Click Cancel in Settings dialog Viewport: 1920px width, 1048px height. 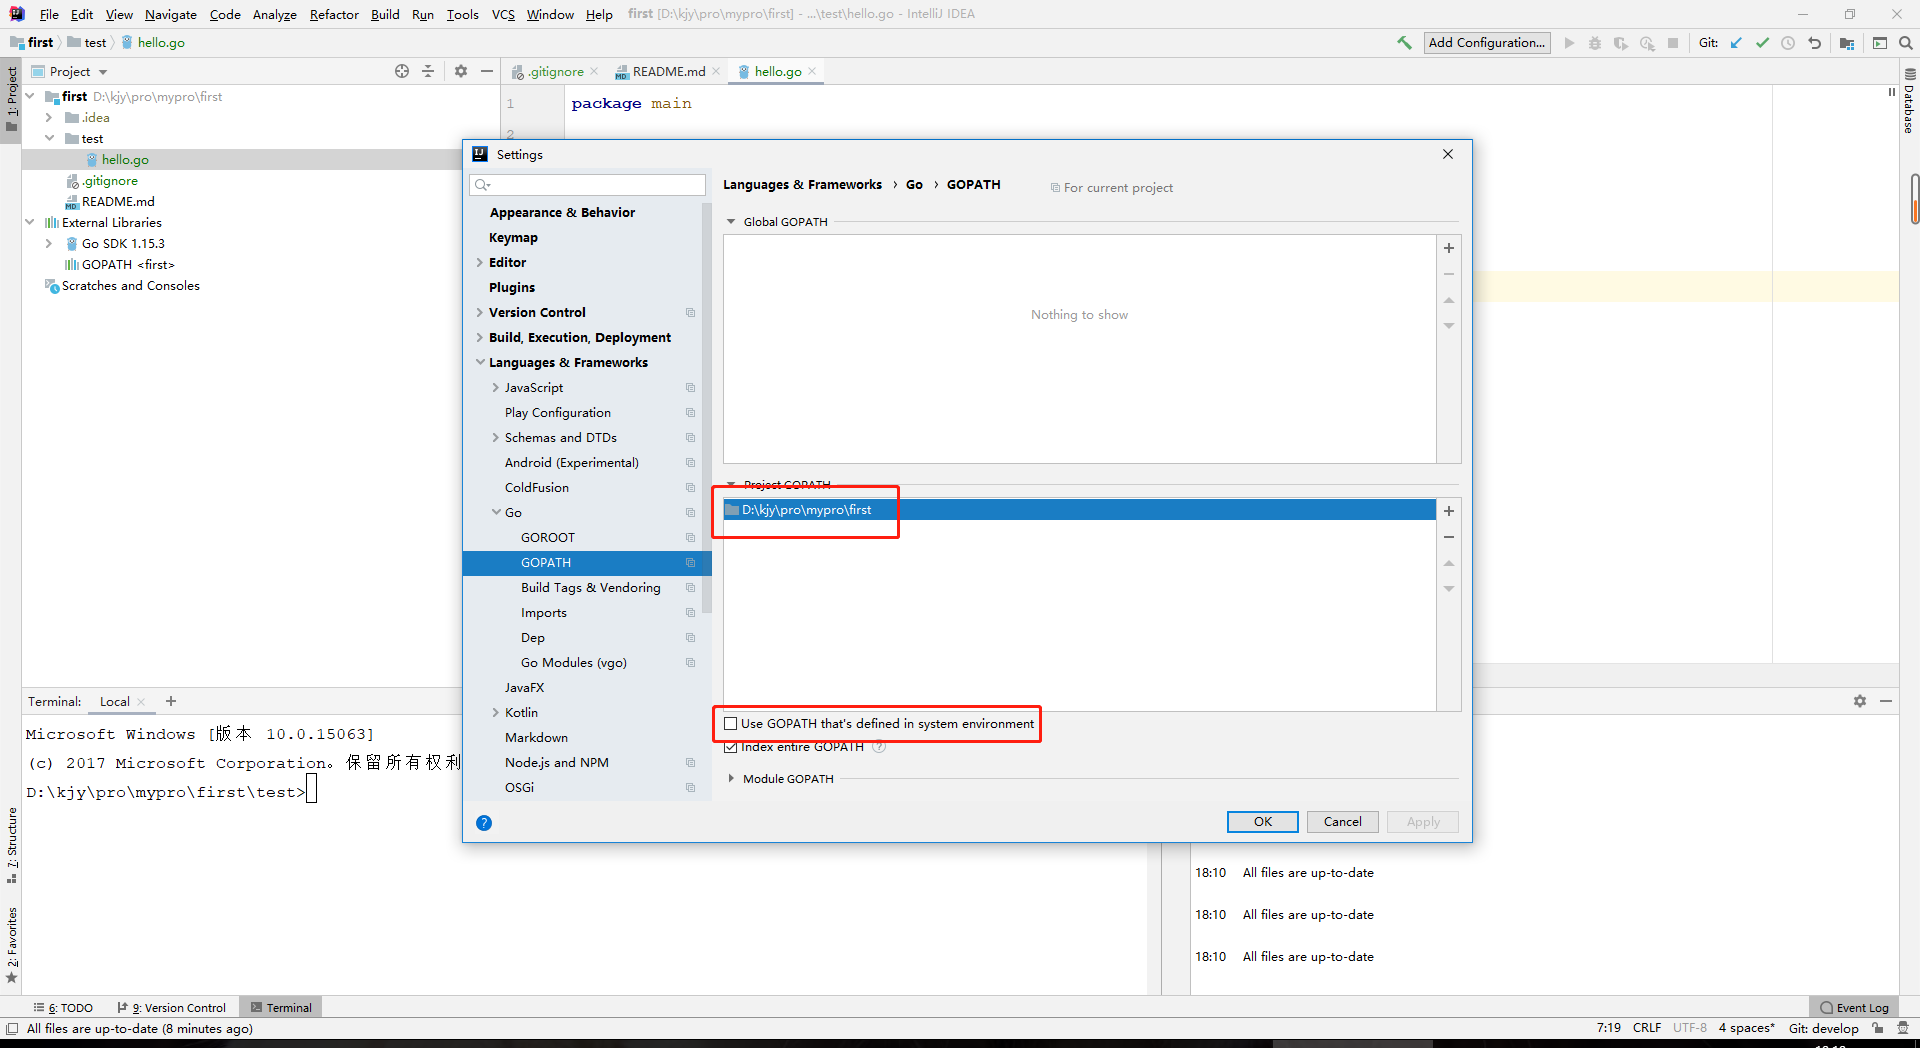tap(1343, 821)
